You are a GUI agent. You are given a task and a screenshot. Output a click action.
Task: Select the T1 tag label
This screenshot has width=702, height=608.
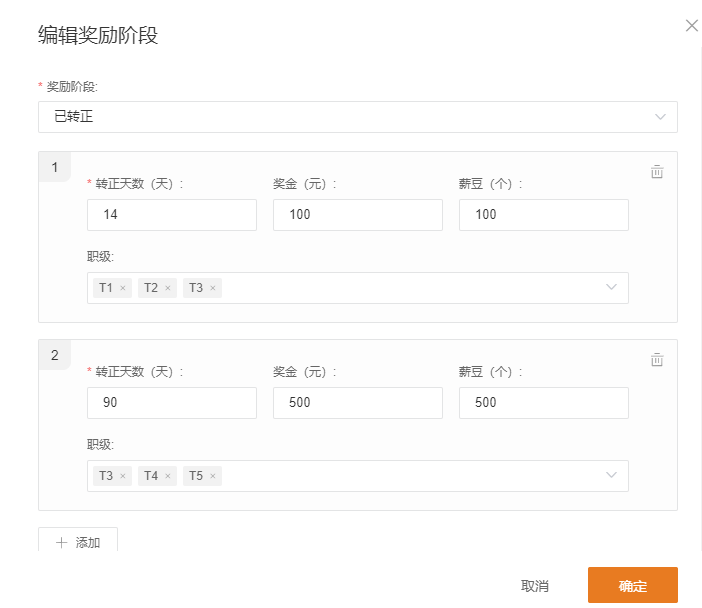(106, 288)
